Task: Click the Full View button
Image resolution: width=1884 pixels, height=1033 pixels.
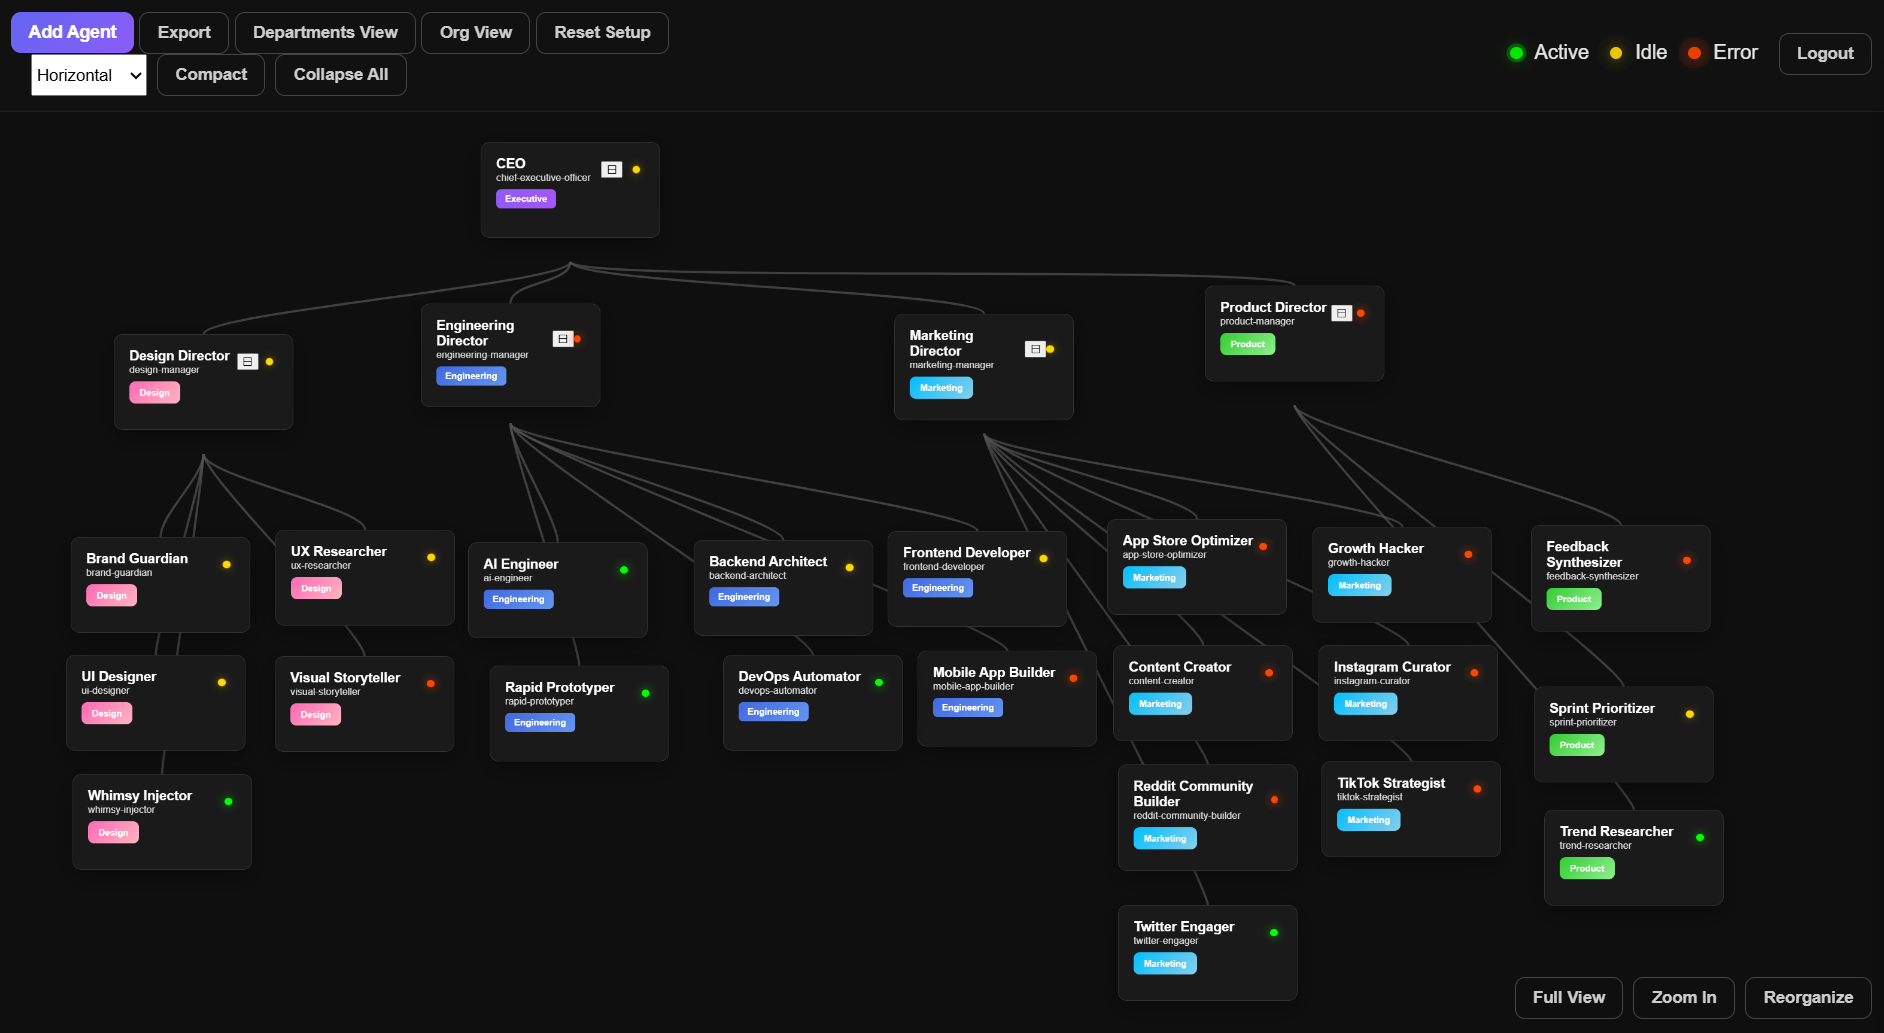Action: pos(1568,998)
